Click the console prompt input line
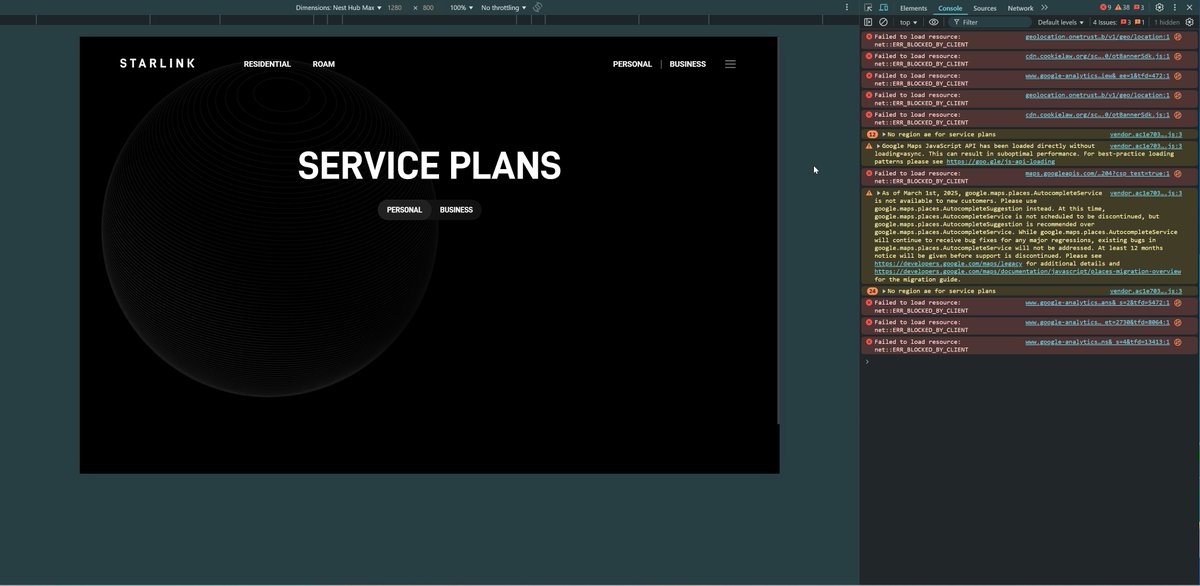This screenshot has height=586, width=1200. pyautogui.click(x=1030, y=361)
